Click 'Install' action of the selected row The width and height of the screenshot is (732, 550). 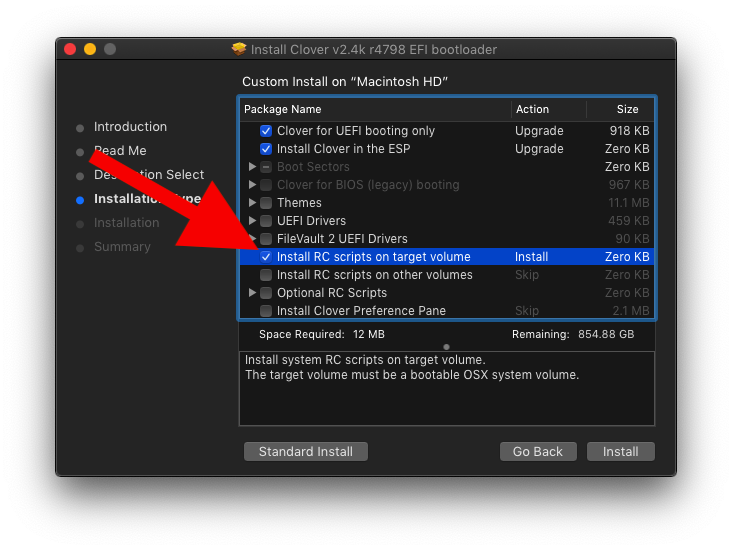pyautogui.click(x=531, y=257)
